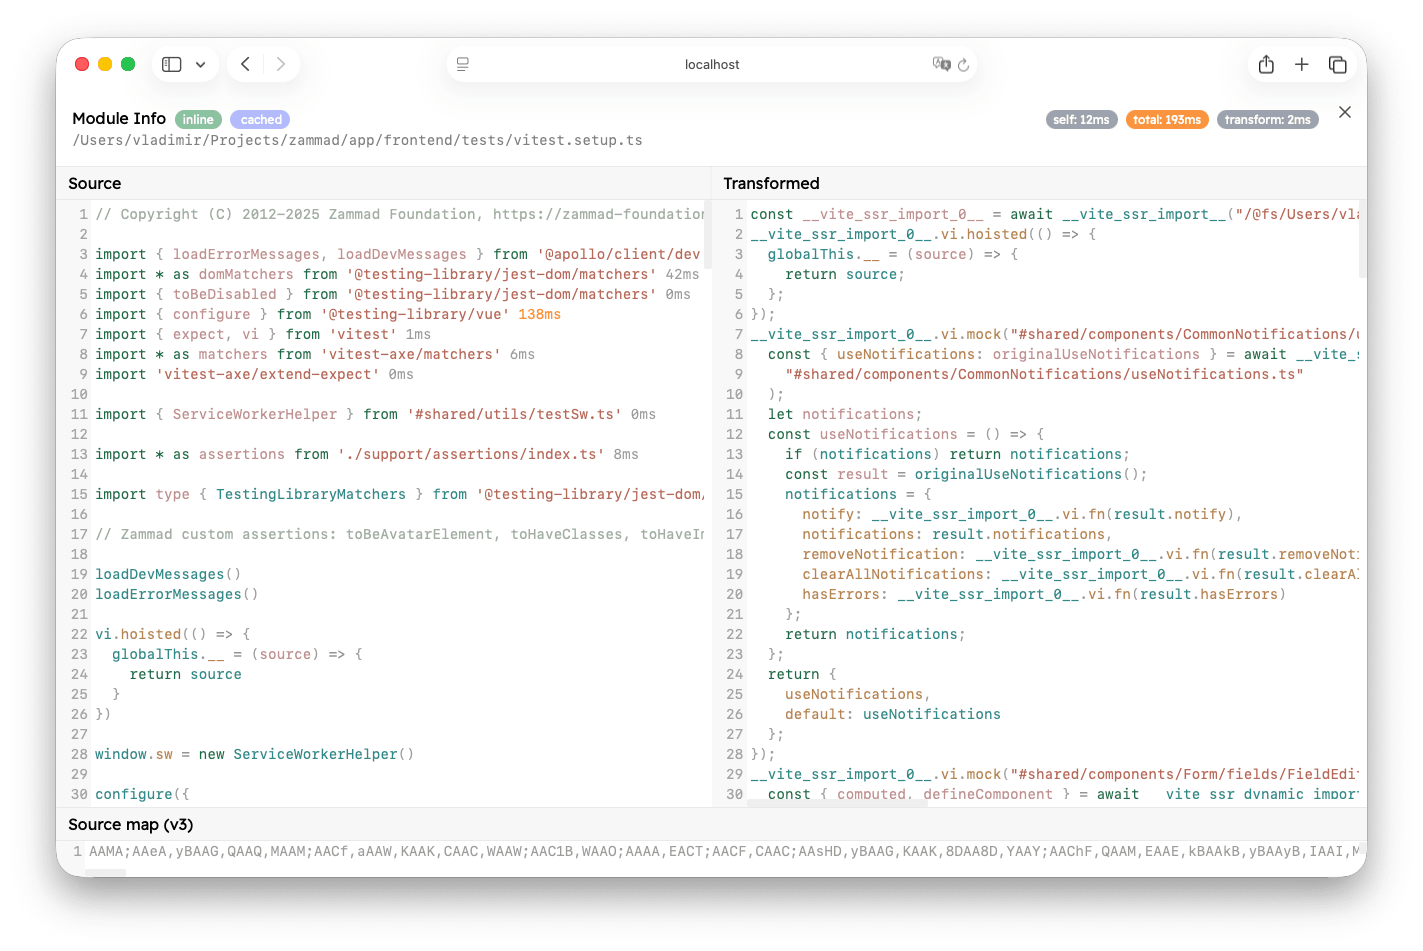This screenshot has height=951, width=1423.
Task: Open a new browser tab
Action: (x=1301, y=64)
